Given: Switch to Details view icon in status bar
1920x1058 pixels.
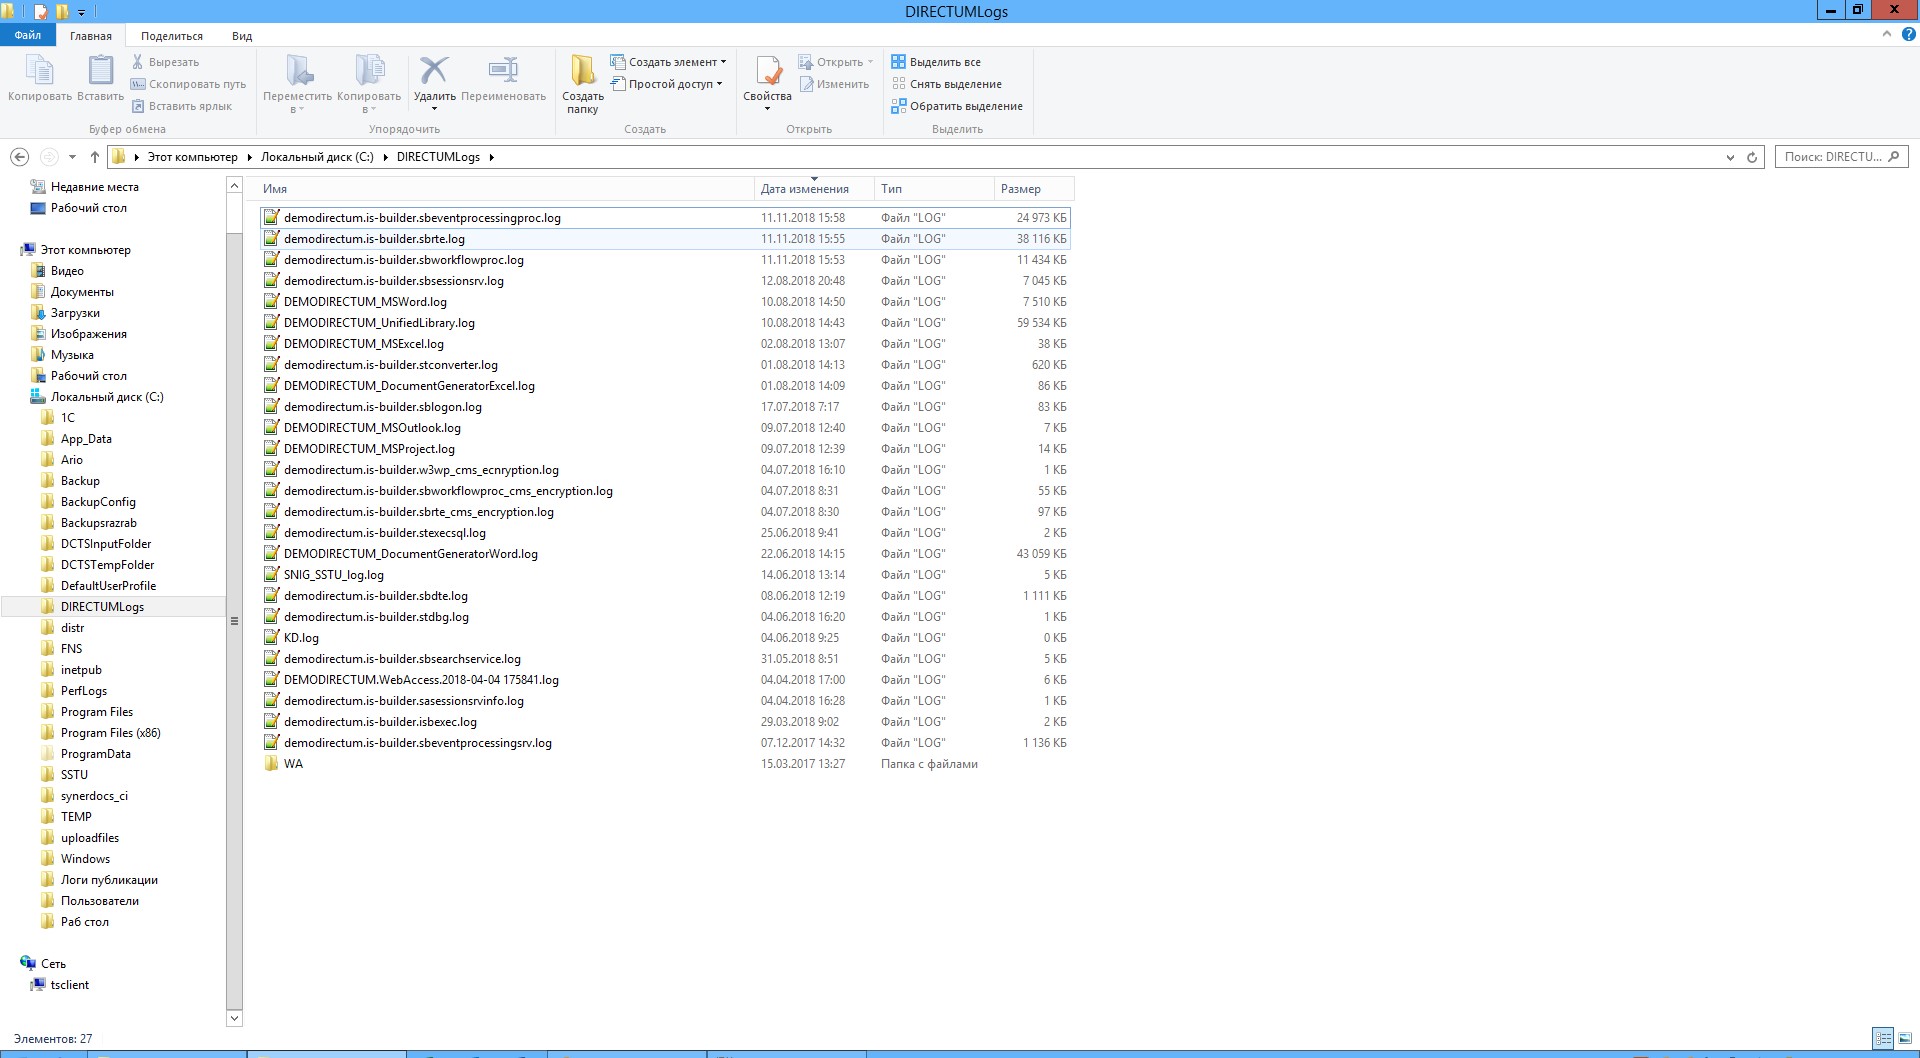Looking at the screenshot, I should point(1883,1039).
